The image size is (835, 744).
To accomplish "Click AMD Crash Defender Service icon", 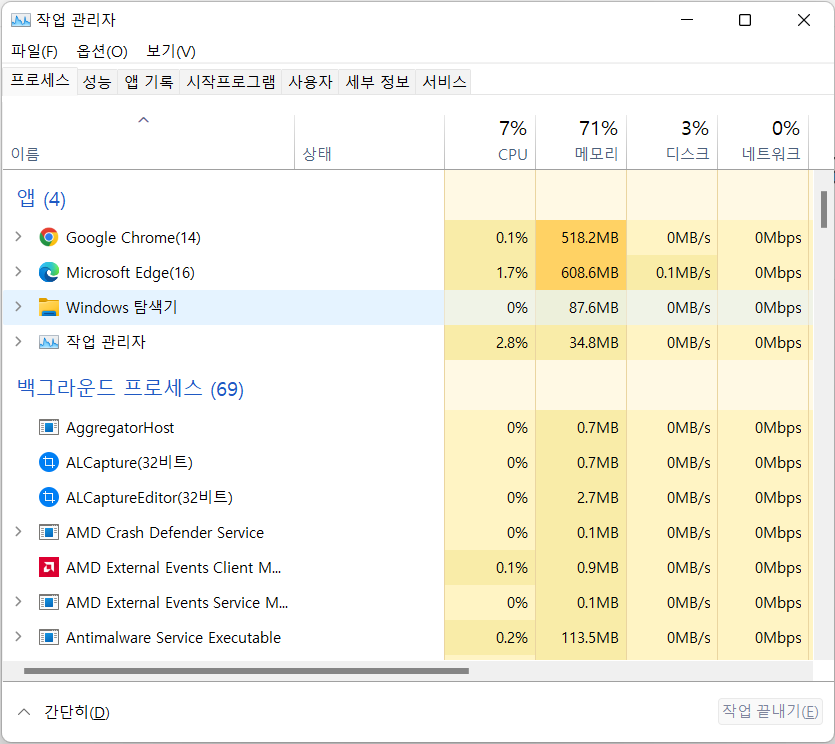I will click(x=48, y=532).
